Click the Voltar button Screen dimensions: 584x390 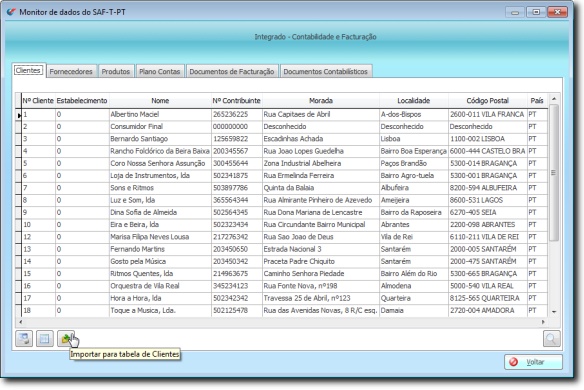(x=533, y=362)
